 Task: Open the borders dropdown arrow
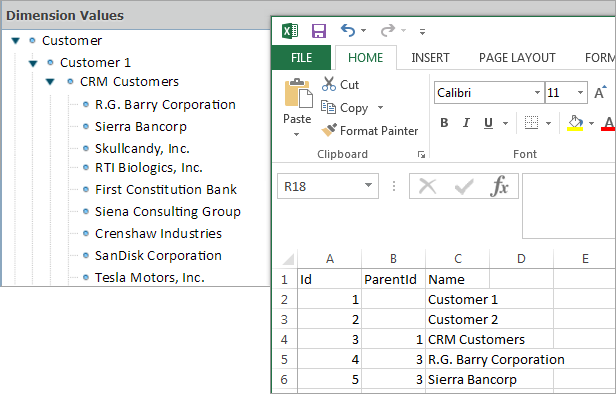coord(548,123)
